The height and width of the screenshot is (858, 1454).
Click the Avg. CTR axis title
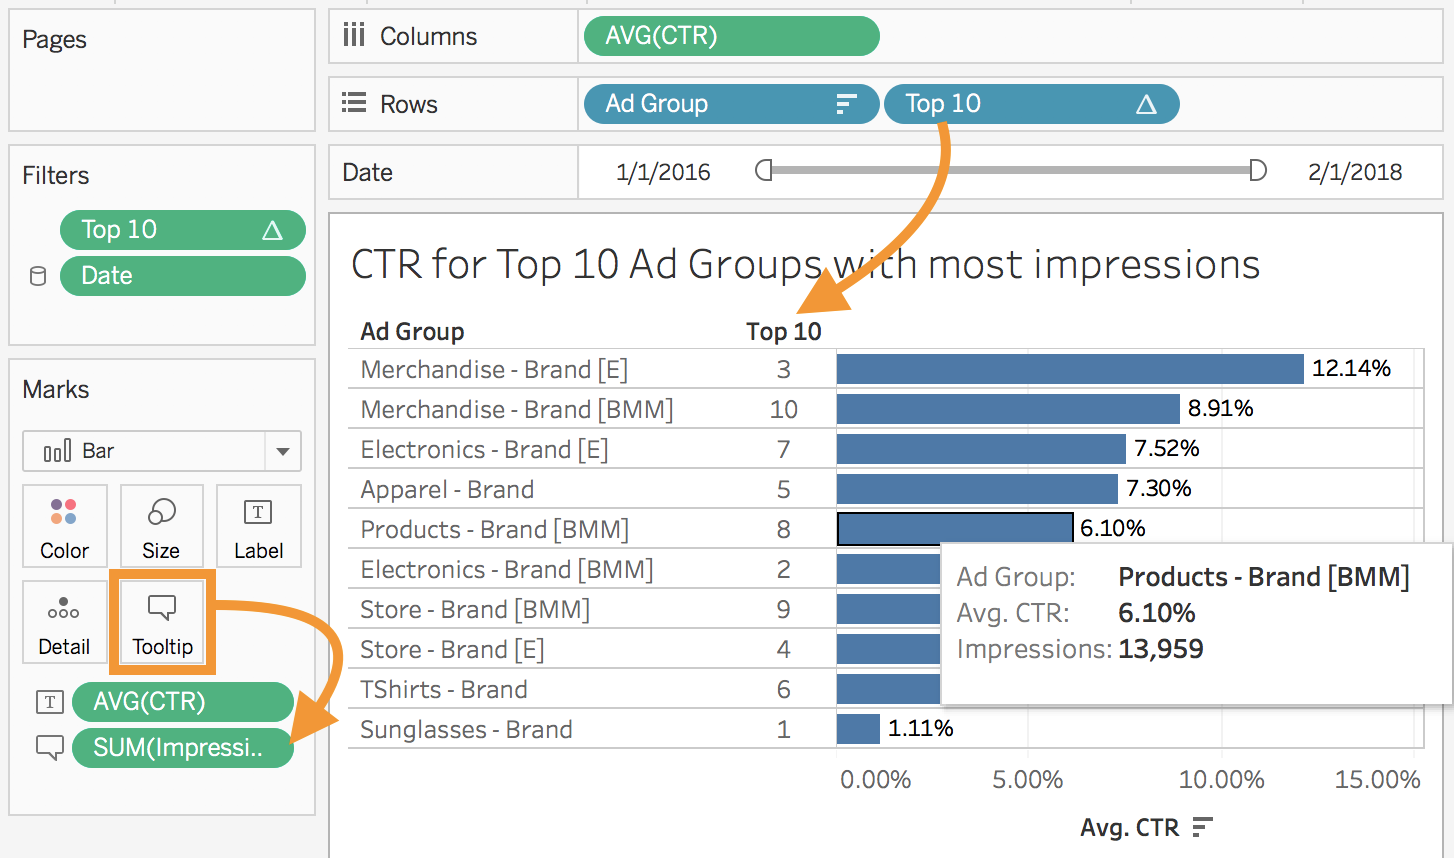(x=1130, y=828)
